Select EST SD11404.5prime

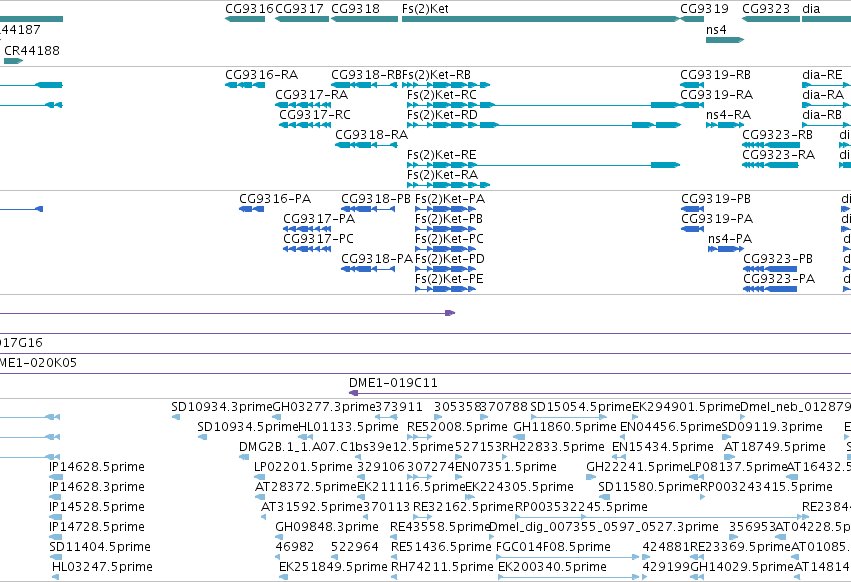click(100, 547)
